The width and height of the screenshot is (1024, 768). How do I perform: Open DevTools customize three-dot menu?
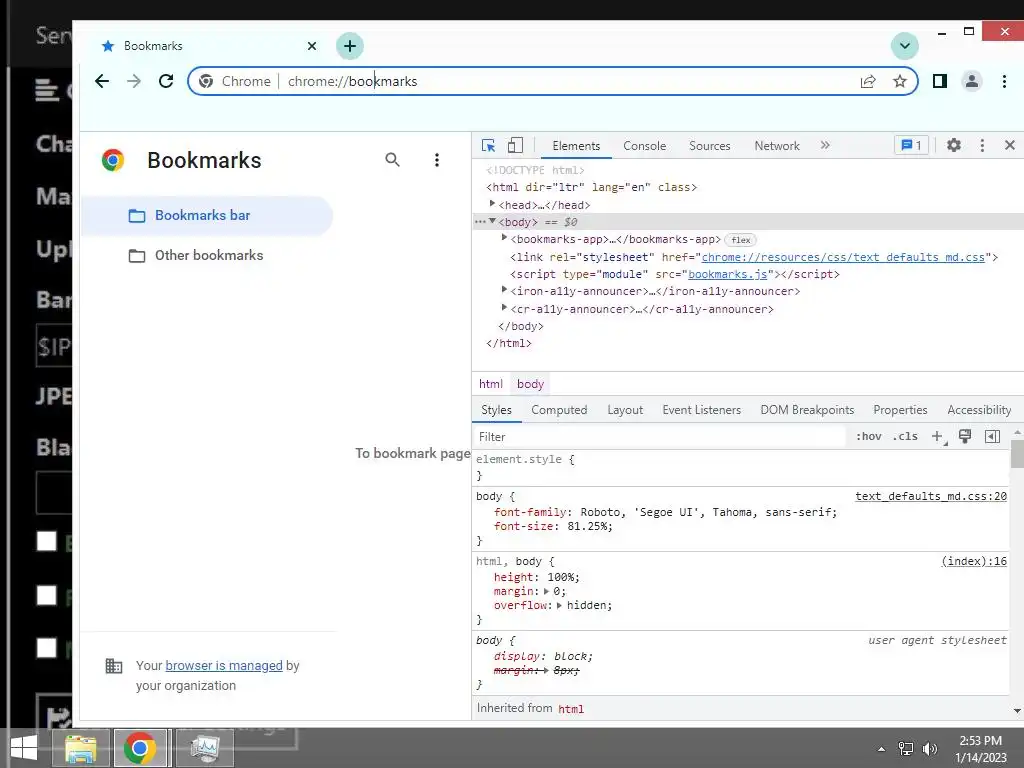click(x=982, y=145)
